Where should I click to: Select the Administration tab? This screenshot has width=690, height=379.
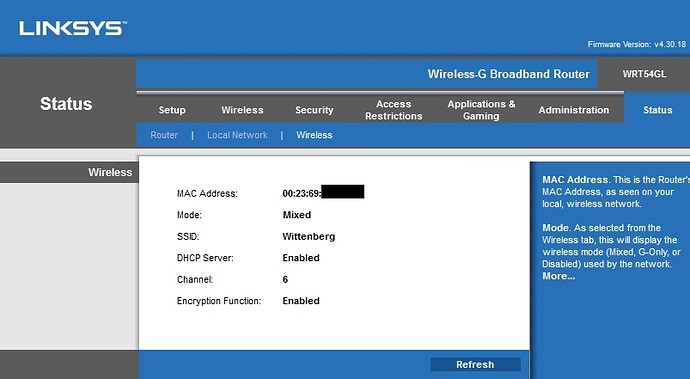point(574,110)
